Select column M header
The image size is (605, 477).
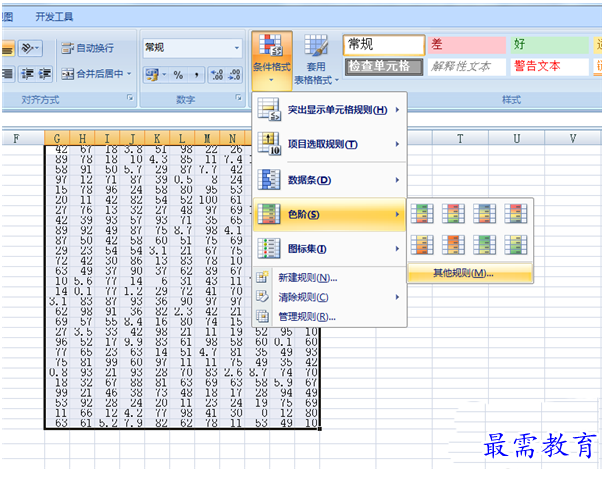[x=207, y=138]
